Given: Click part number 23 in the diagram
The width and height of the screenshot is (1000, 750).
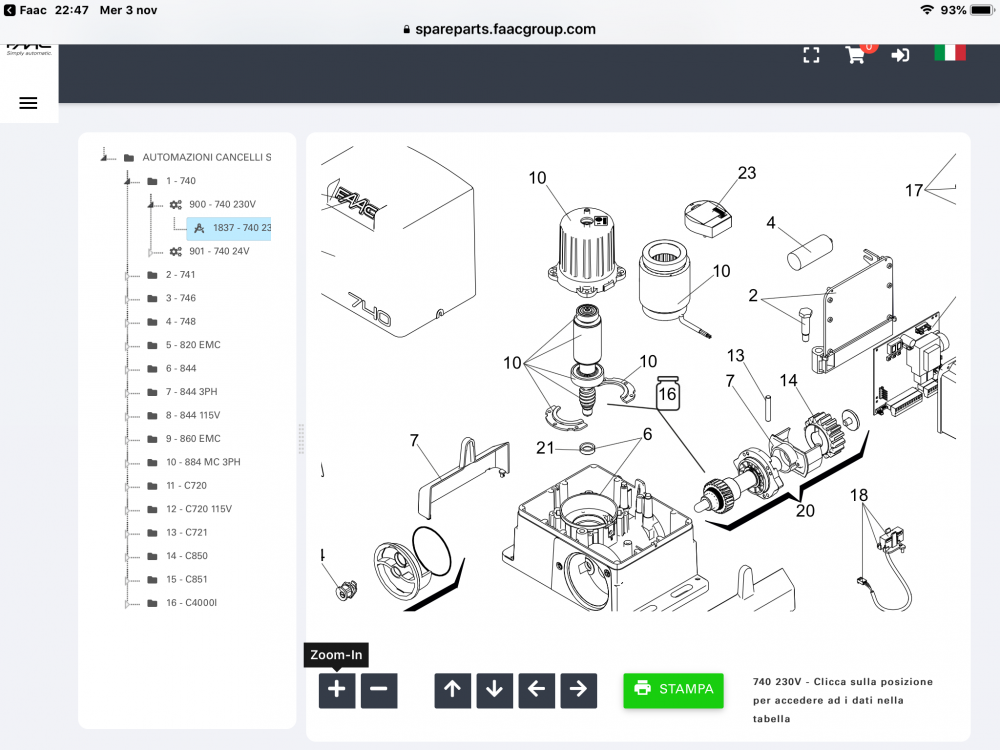Looking at the screenshot, I should click(747, 173).
